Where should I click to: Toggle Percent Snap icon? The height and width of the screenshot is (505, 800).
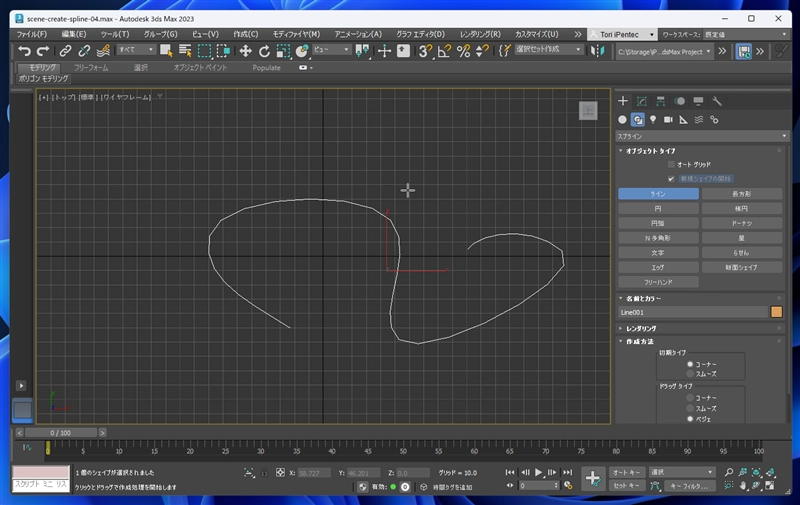[463, 50]
